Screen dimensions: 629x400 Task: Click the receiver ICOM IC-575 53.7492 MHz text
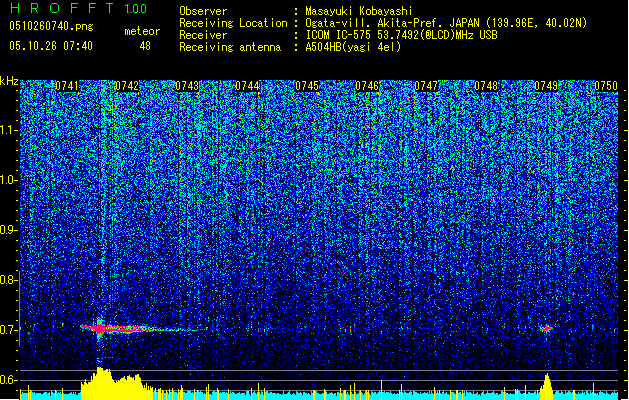point(401,35)
